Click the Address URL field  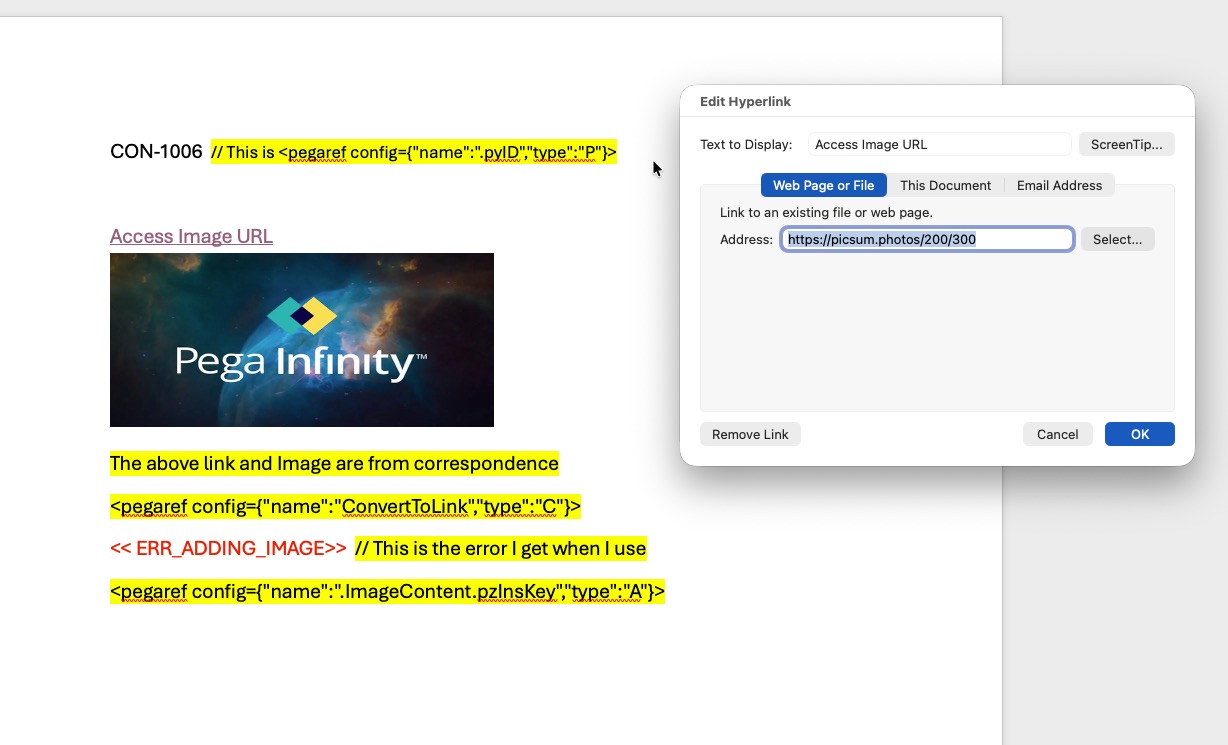coord(926,239)
